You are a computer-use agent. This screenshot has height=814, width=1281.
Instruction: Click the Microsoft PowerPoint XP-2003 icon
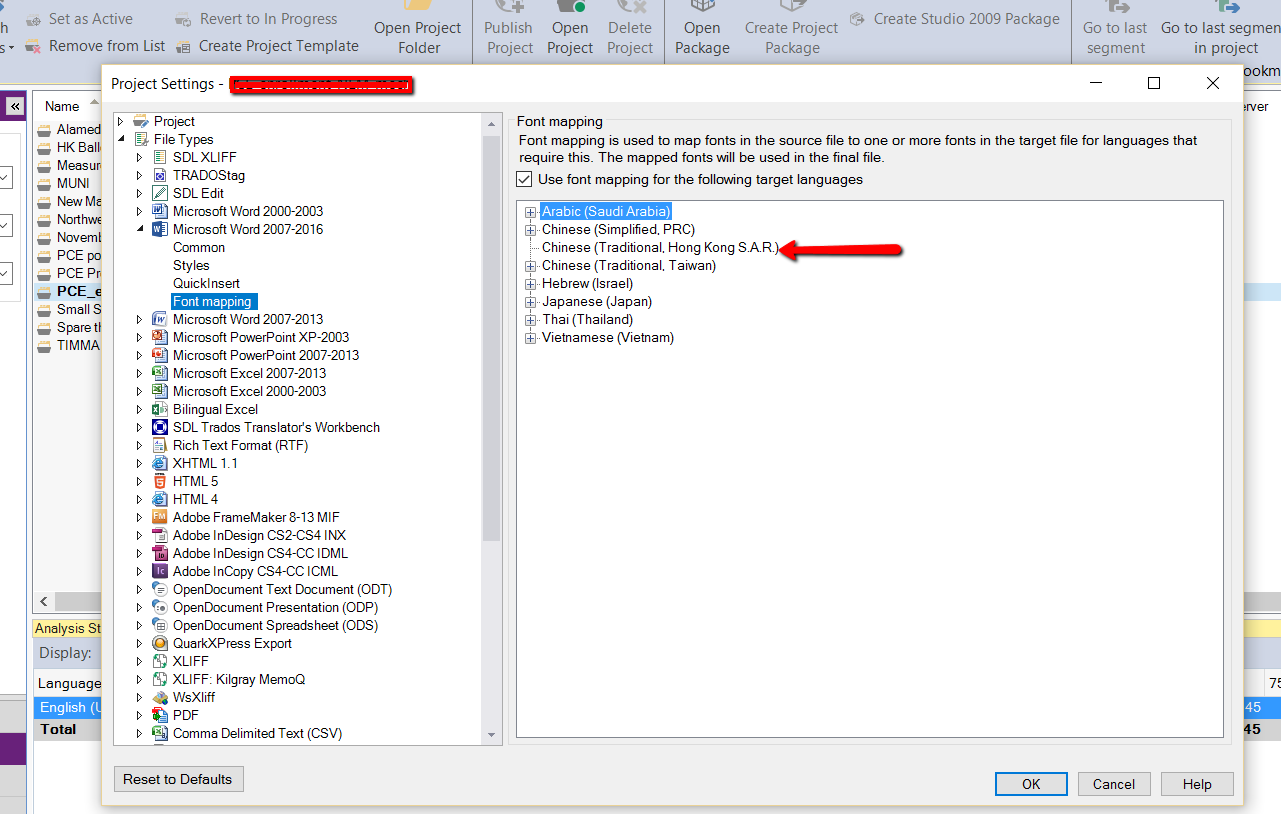pyautogui.click(x=159, y=337)
